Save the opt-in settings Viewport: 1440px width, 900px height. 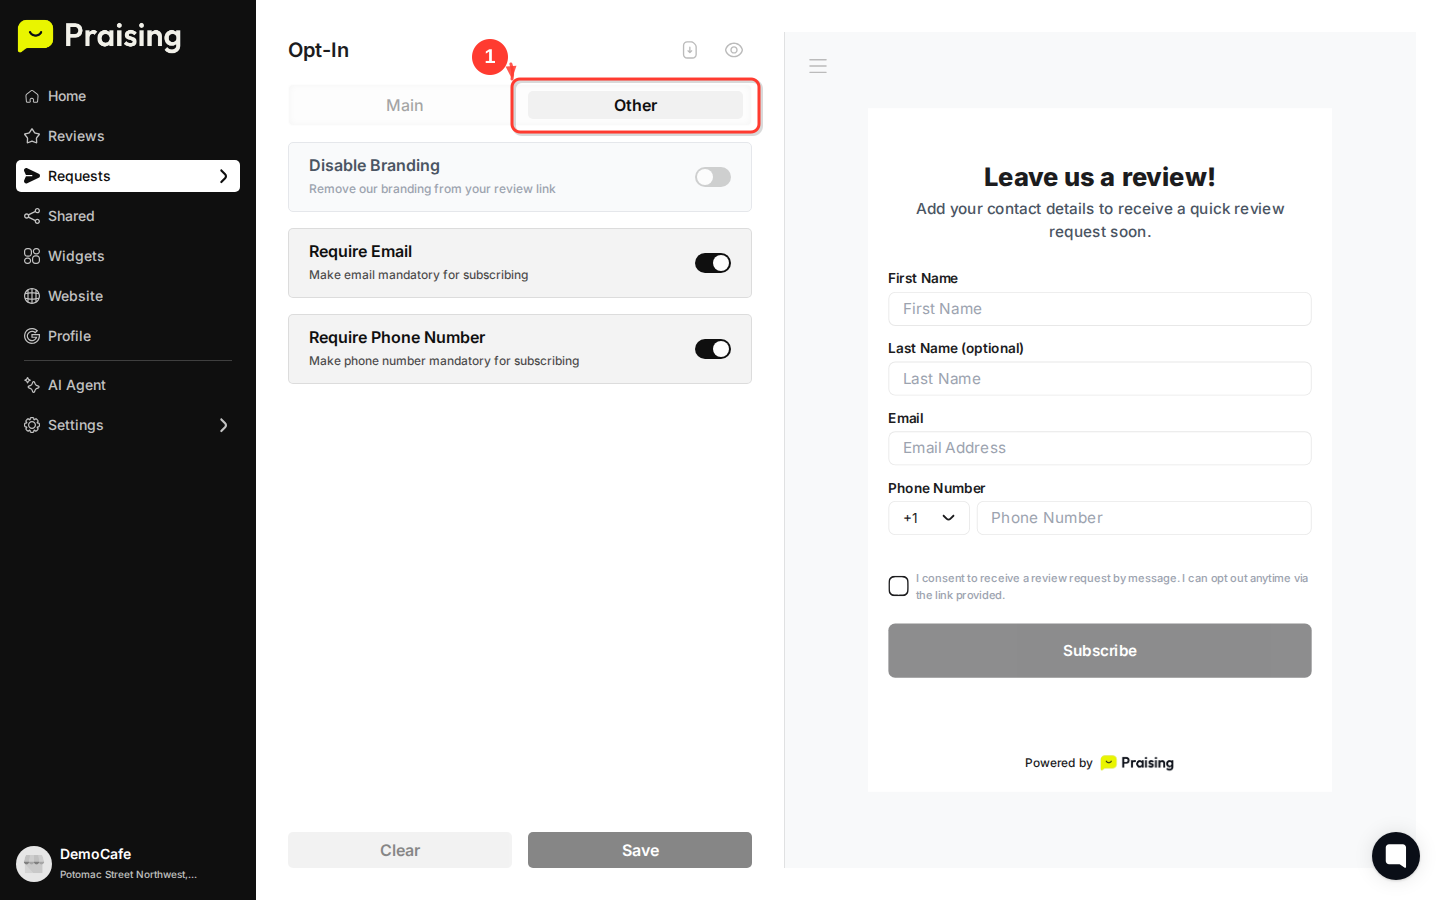[x=639, y=850]
